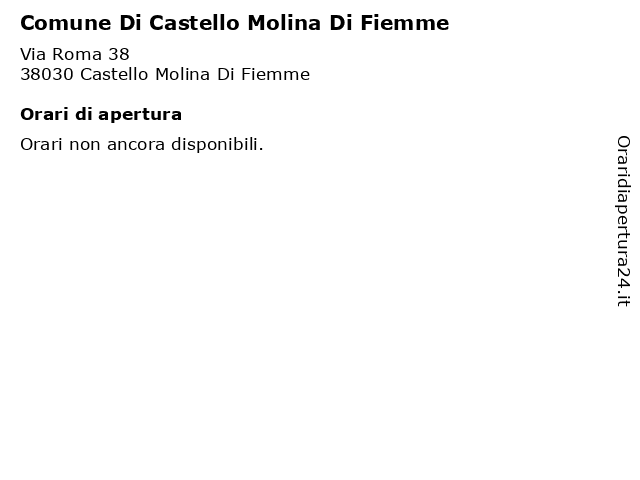
Task: Click Molina in the postal address line
Action: click(x=182, y=74)
